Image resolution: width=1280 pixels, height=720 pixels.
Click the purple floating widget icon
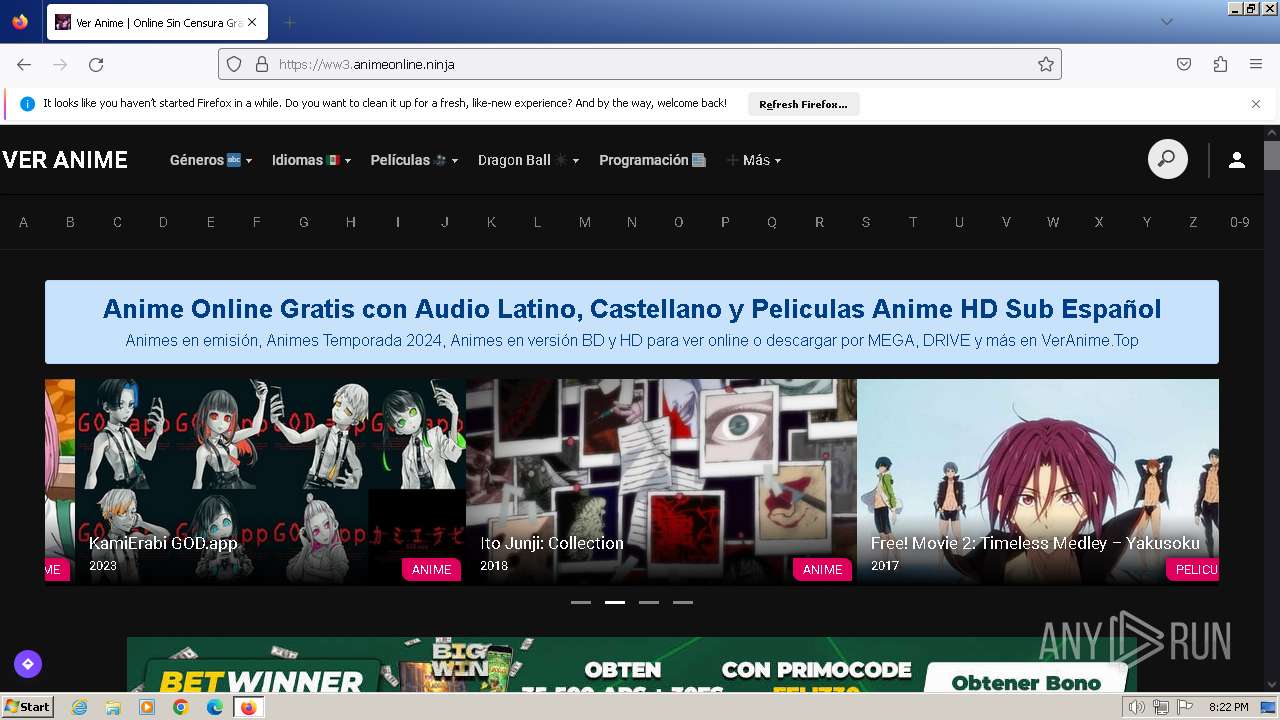click(x=28, y=663)
